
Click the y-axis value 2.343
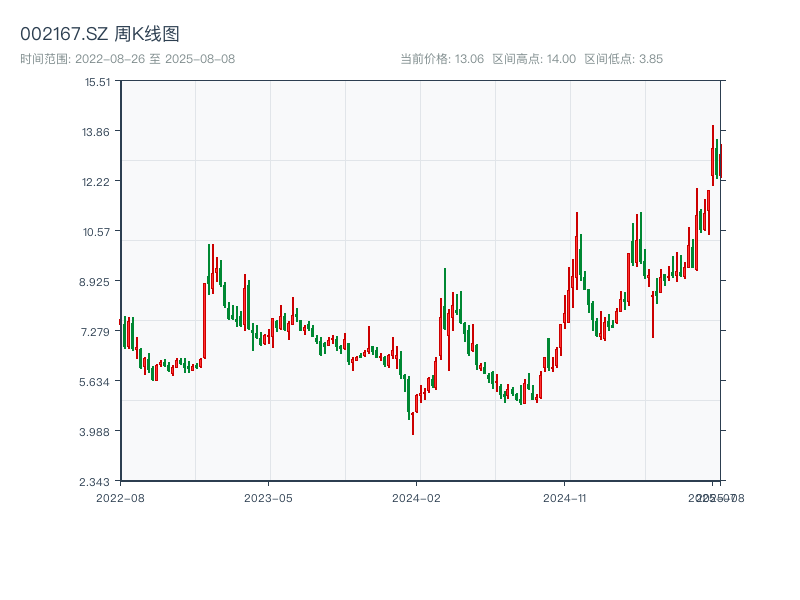(x=94, y=482)
